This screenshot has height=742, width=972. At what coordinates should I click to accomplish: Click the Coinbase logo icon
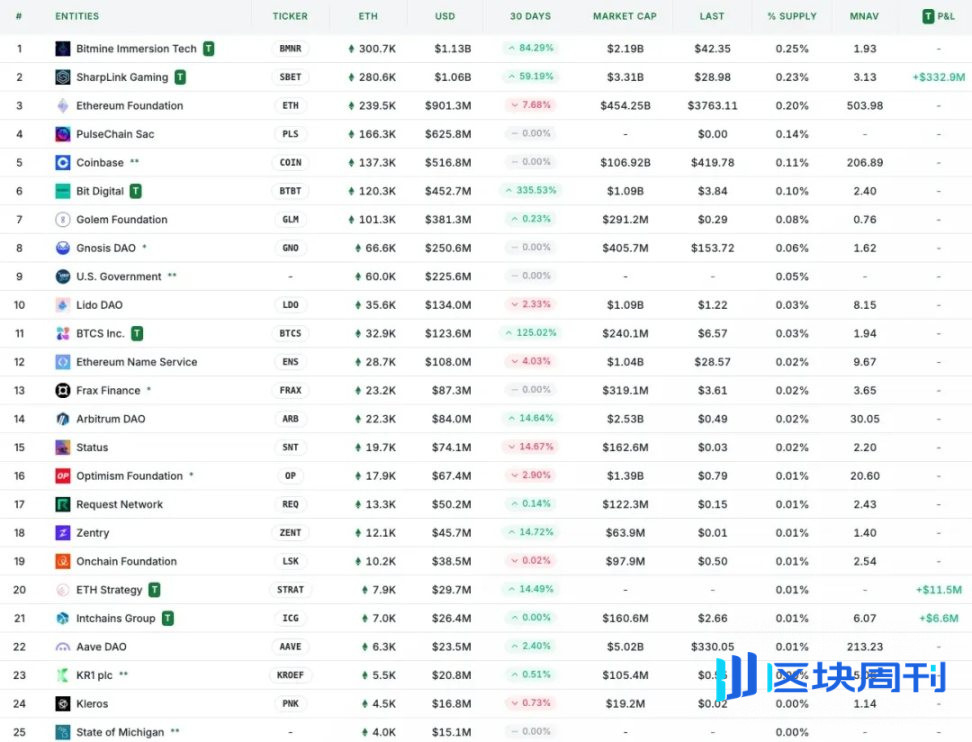click(63, 162)
